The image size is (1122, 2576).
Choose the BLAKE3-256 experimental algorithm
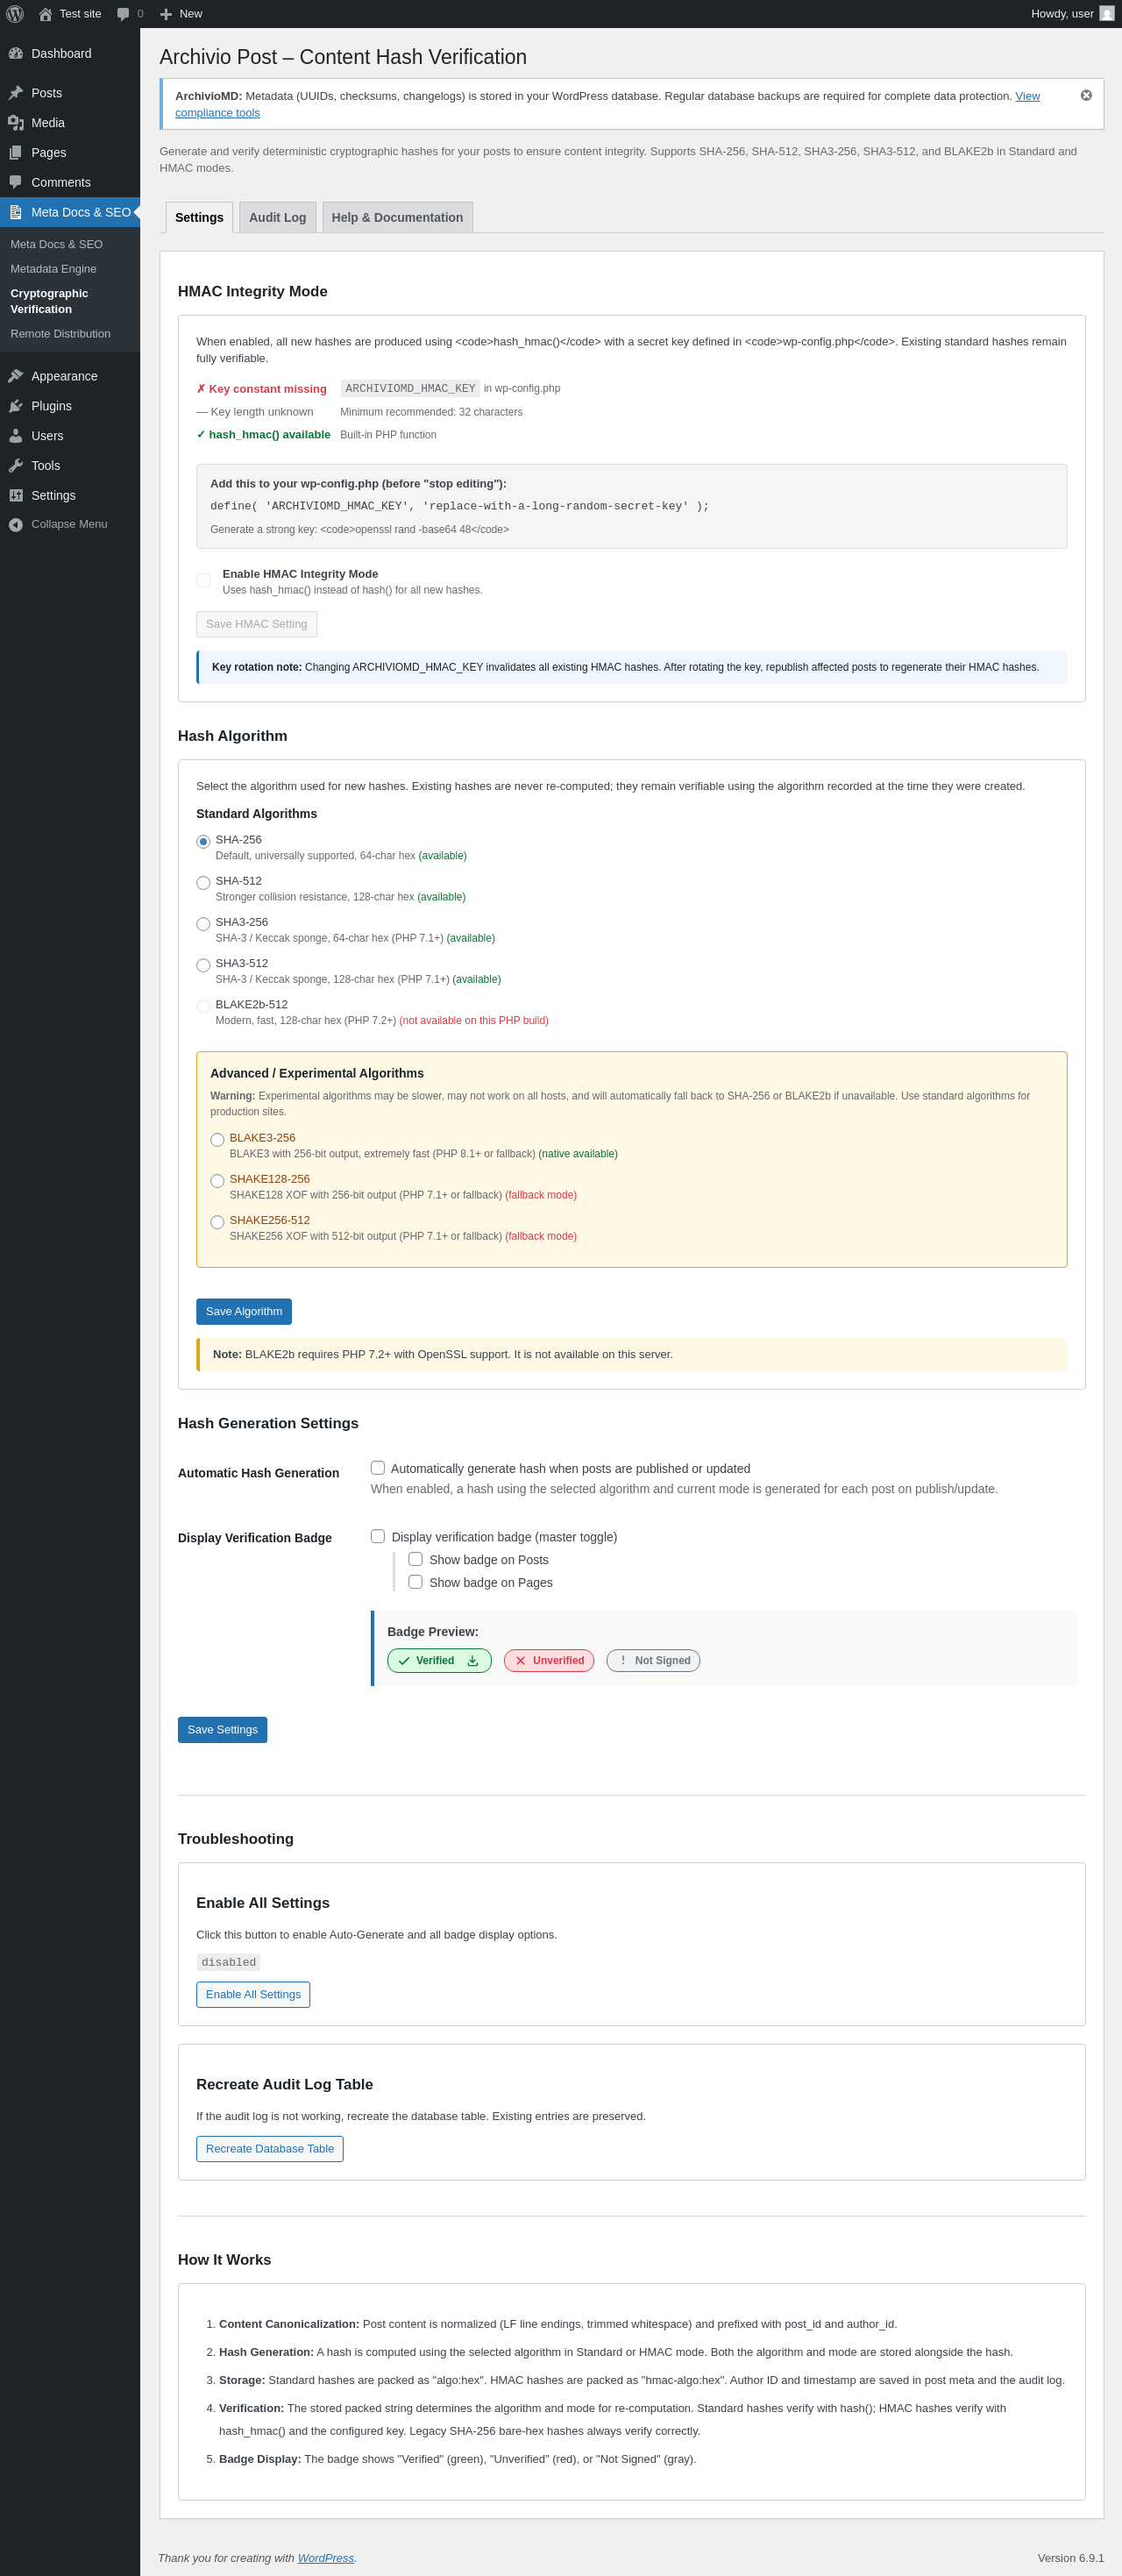[217, 1140]
